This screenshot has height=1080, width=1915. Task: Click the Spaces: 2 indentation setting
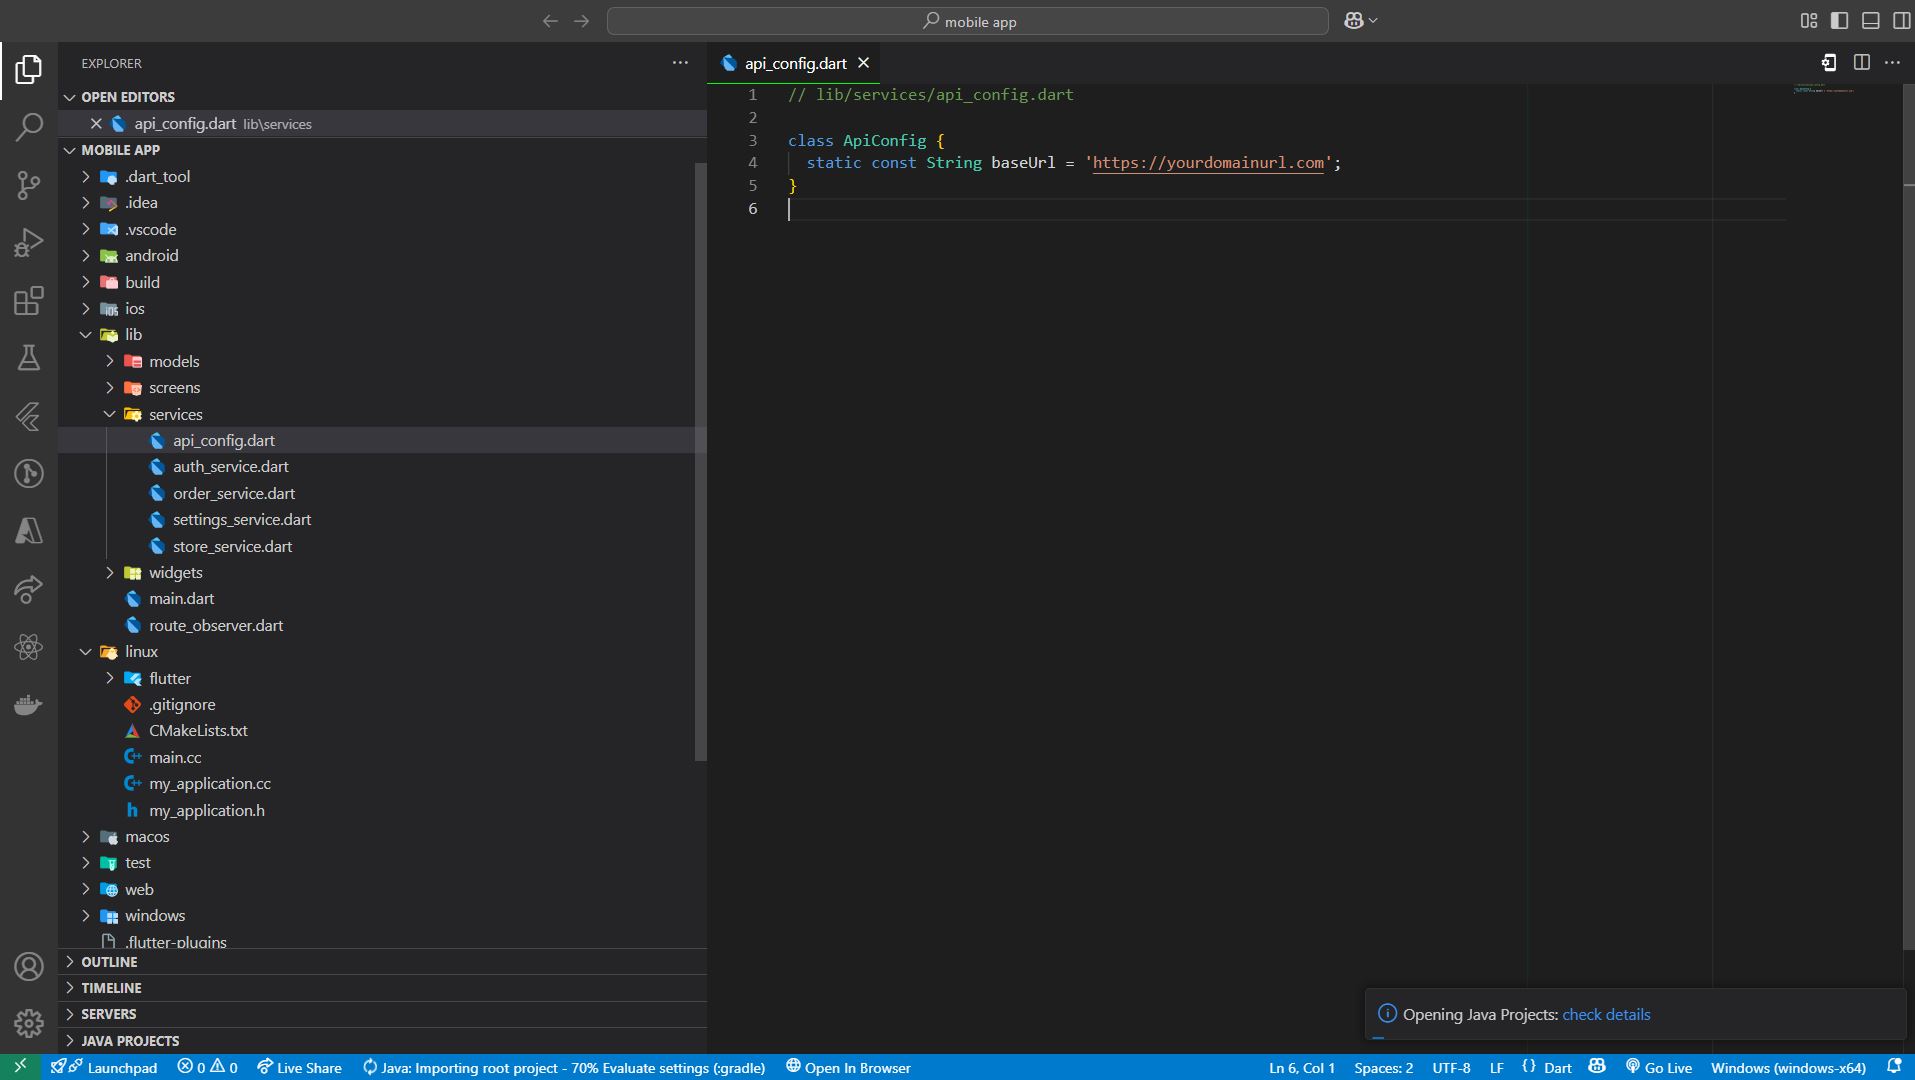1383,1068
